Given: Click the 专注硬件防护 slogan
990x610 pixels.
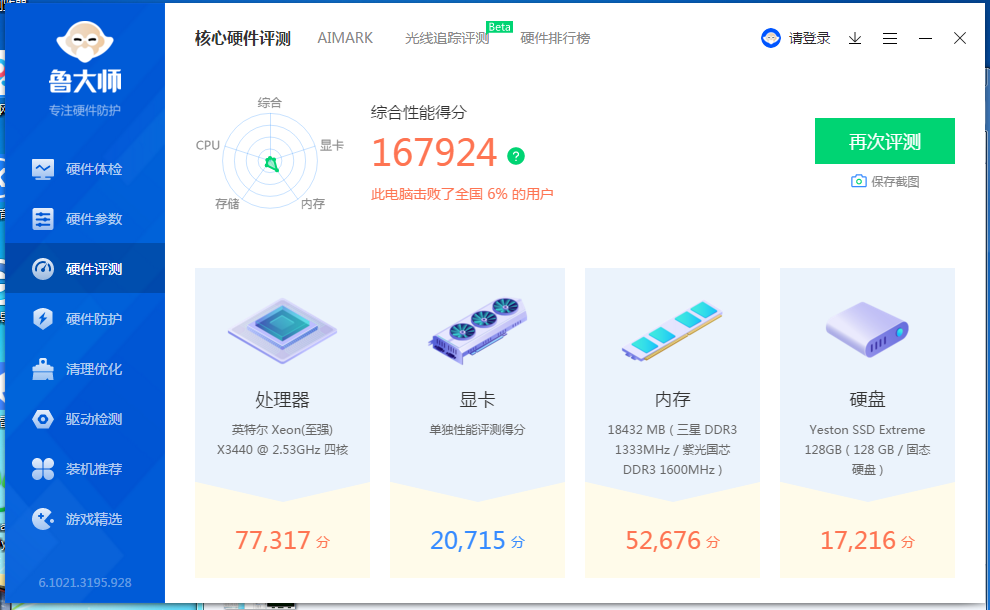Looking at the screenshot, I should pos(85,111).
